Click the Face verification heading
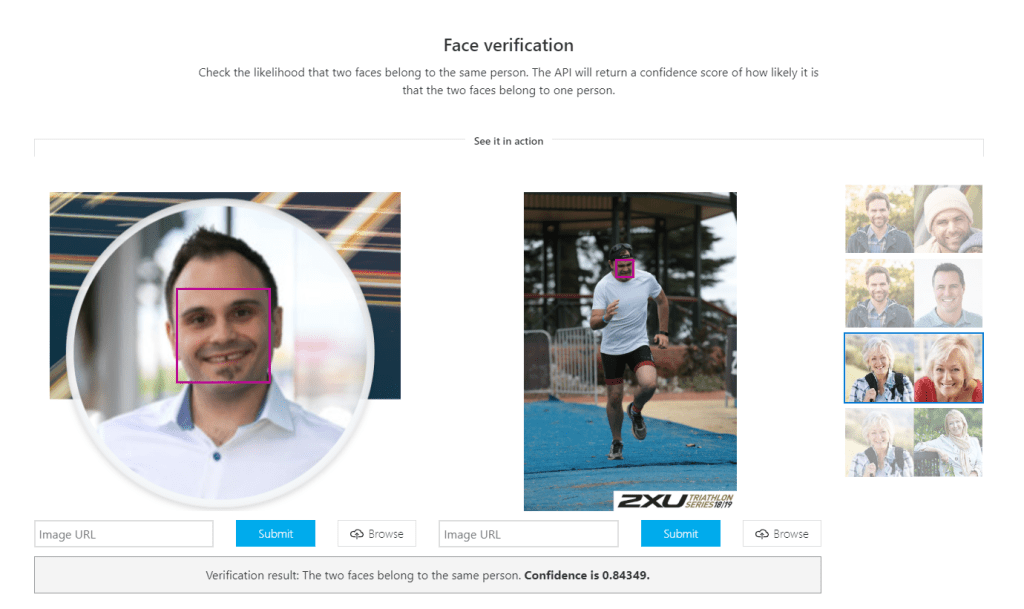This screenshot has height=609, width=1024. pos(509,45)
